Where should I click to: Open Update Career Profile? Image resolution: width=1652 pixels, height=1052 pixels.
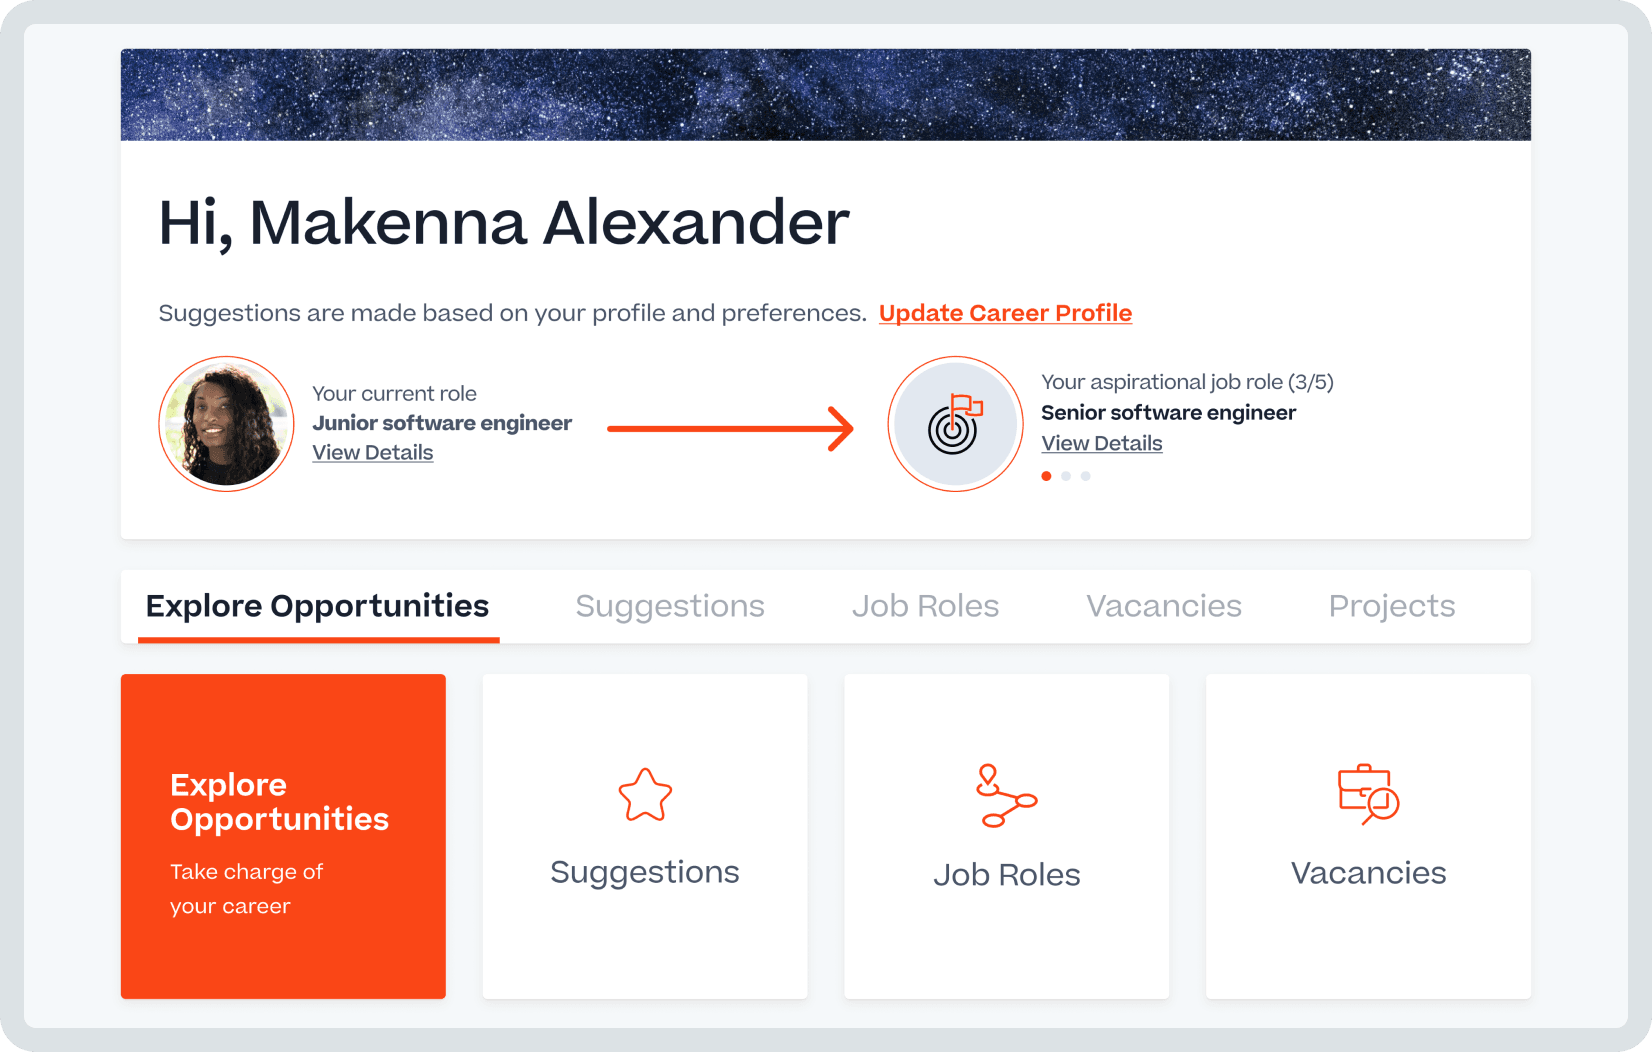[1005, 313]
